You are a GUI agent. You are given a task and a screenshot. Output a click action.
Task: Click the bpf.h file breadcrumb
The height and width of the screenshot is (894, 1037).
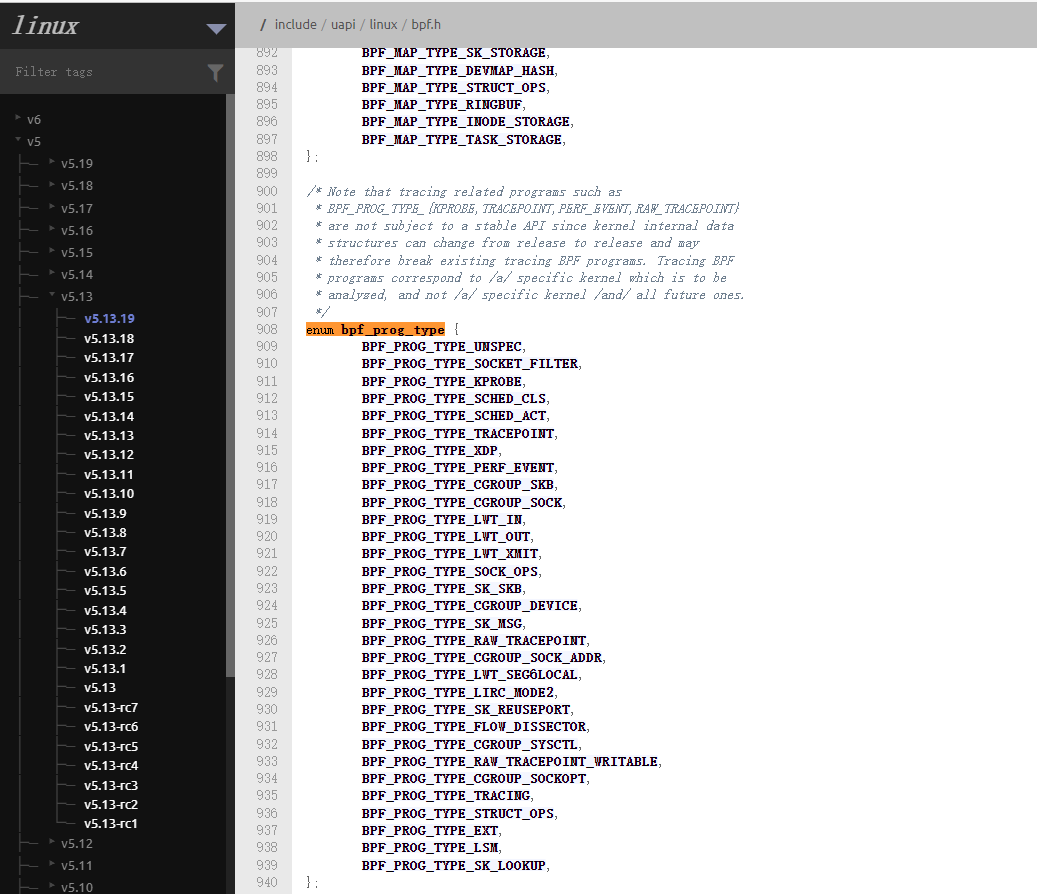pos(426,24)
